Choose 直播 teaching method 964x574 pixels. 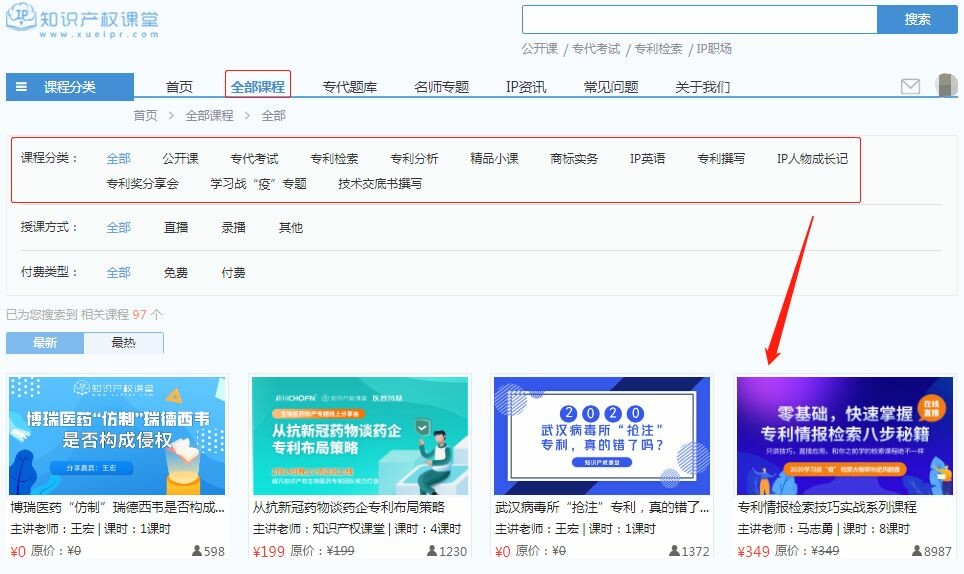click(176, 227)
